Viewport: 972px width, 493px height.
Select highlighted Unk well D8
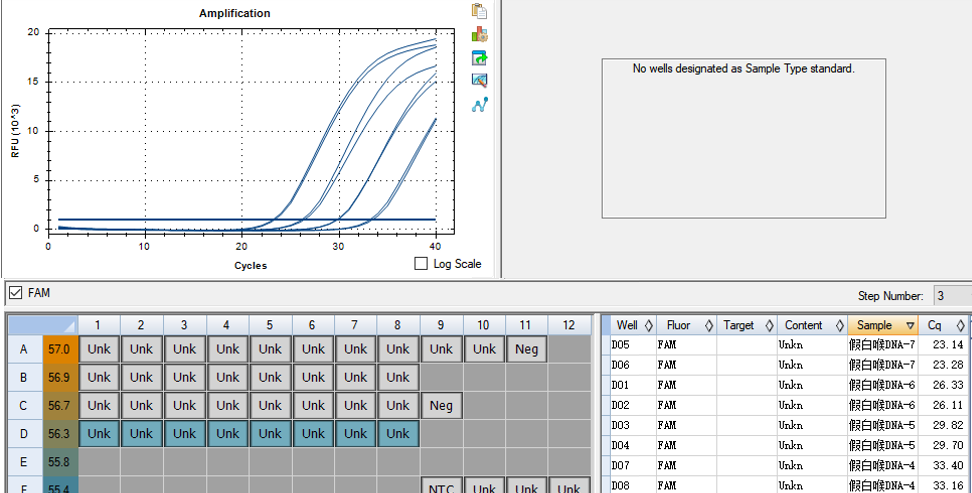(398, 433)
